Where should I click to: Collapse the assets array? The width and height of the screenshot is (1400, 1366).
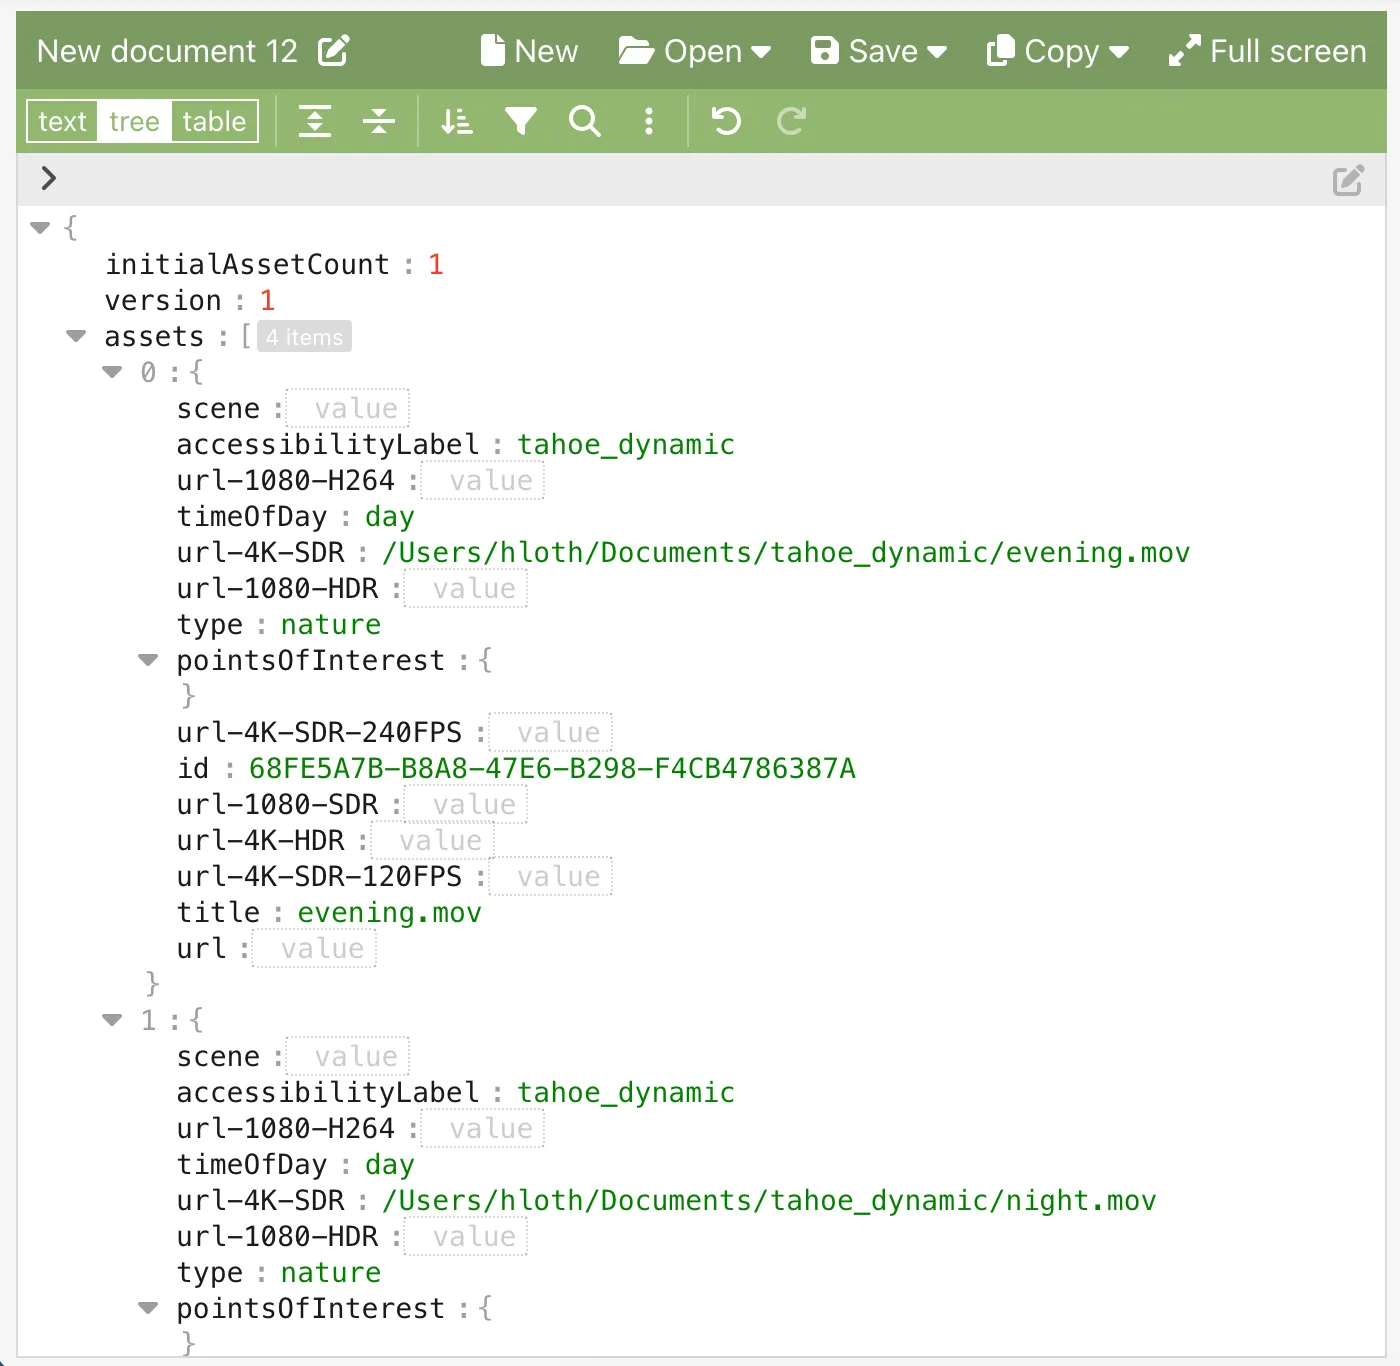click(x=76, y=336)
